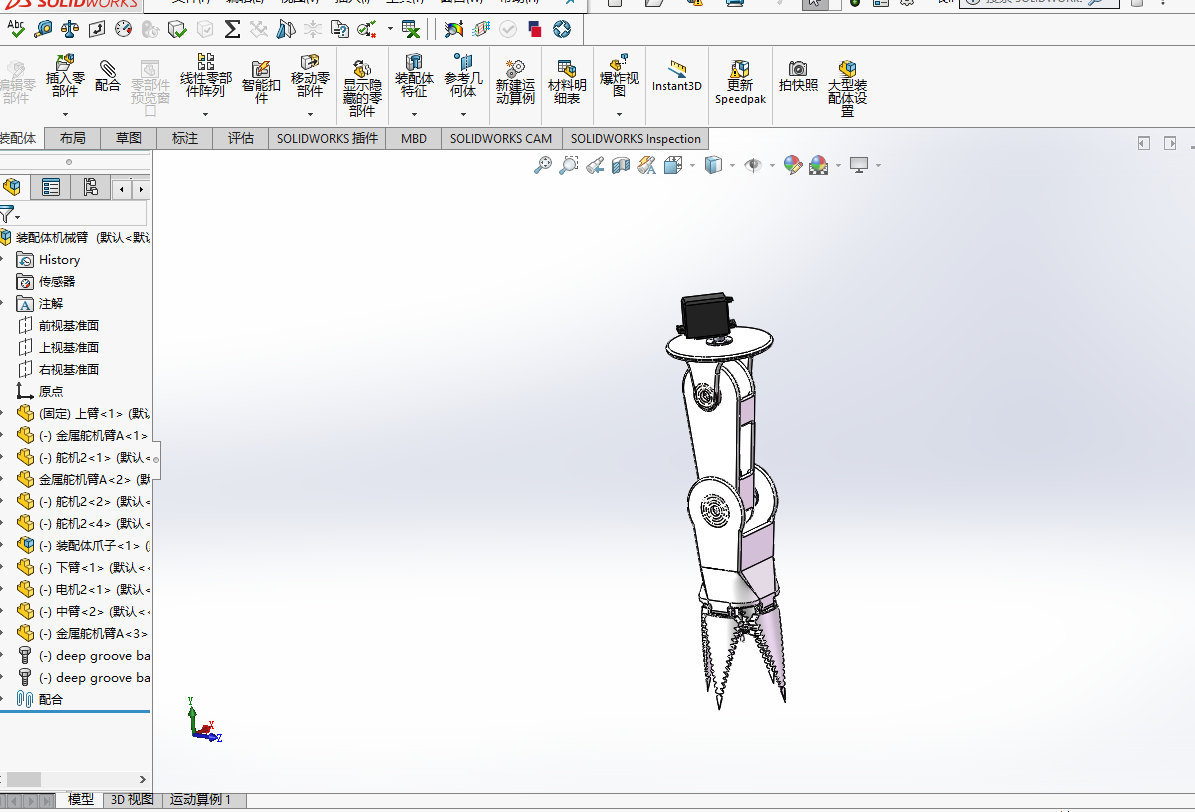Open the Design Table Excel icon
Screen dimensions: 1195x812
click(411, 29)
